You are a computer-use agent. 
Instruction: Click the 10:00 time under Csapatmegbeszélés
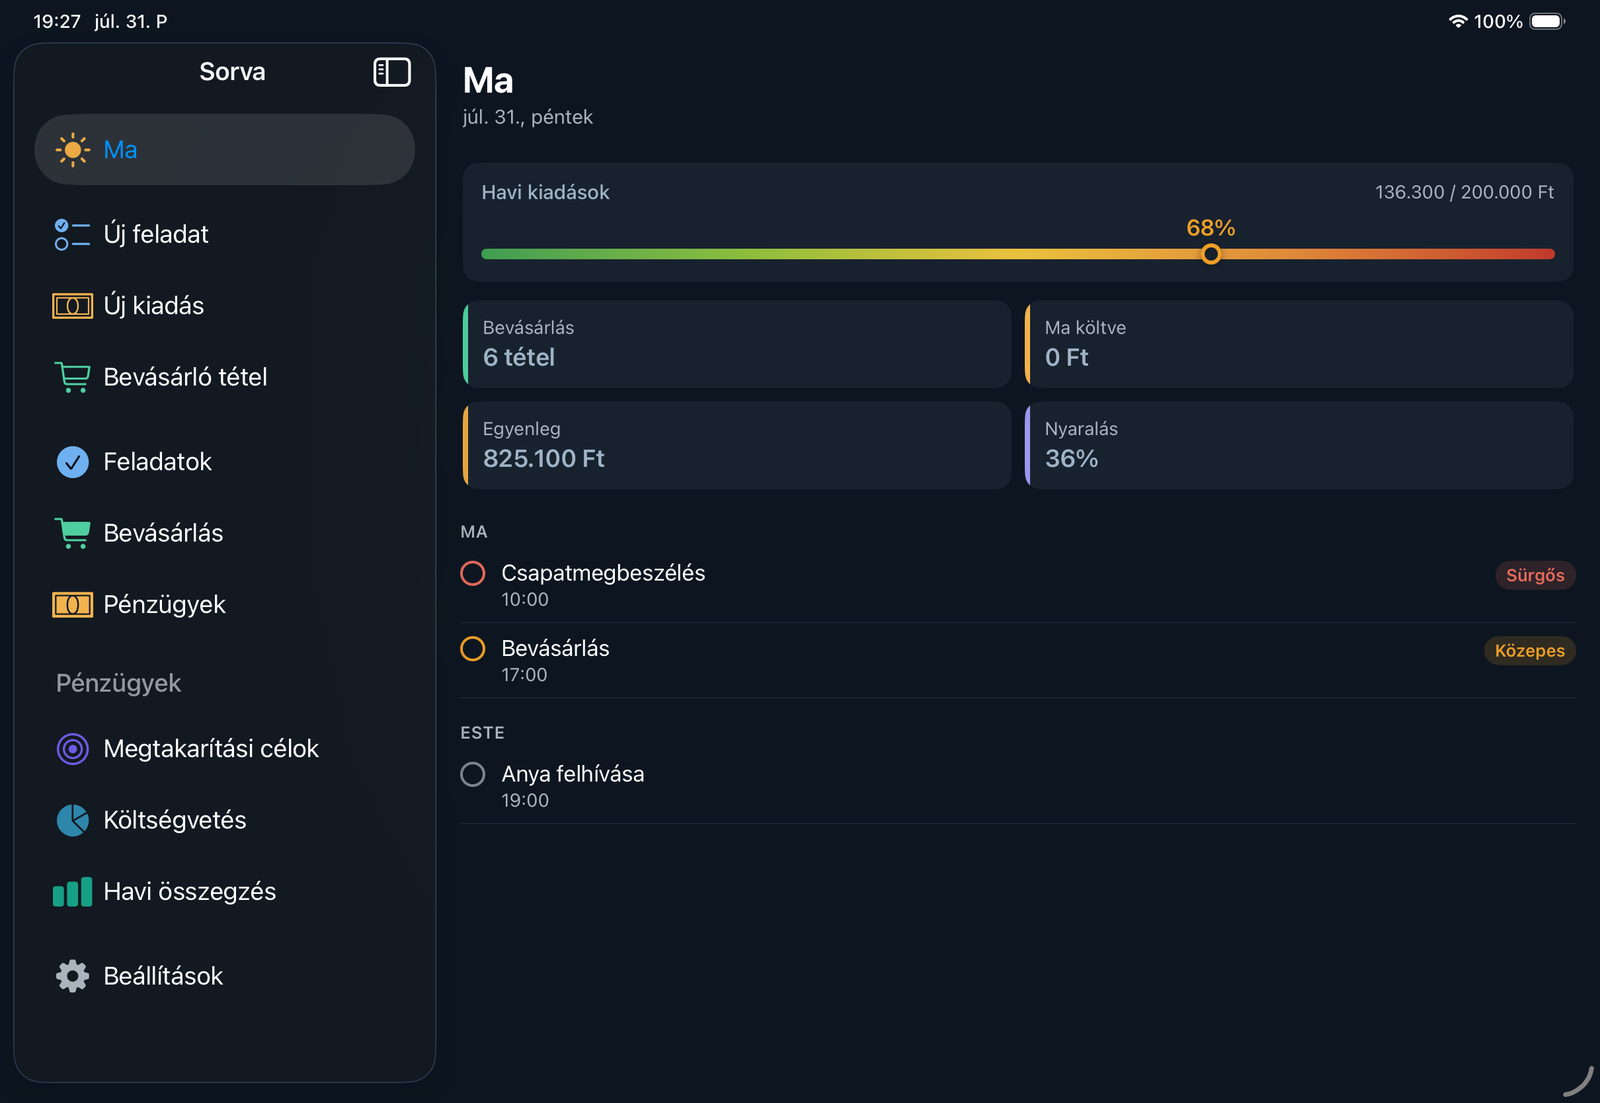[525, 600]
